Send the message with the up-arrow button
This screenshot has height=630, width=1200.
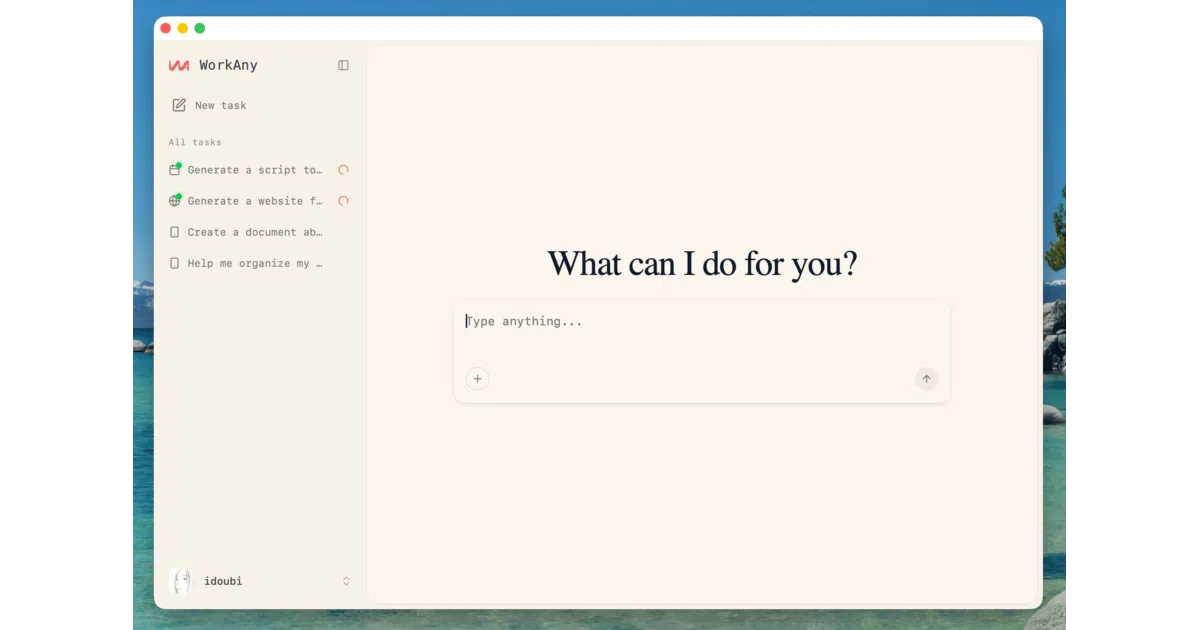click(x=926, y=379)
